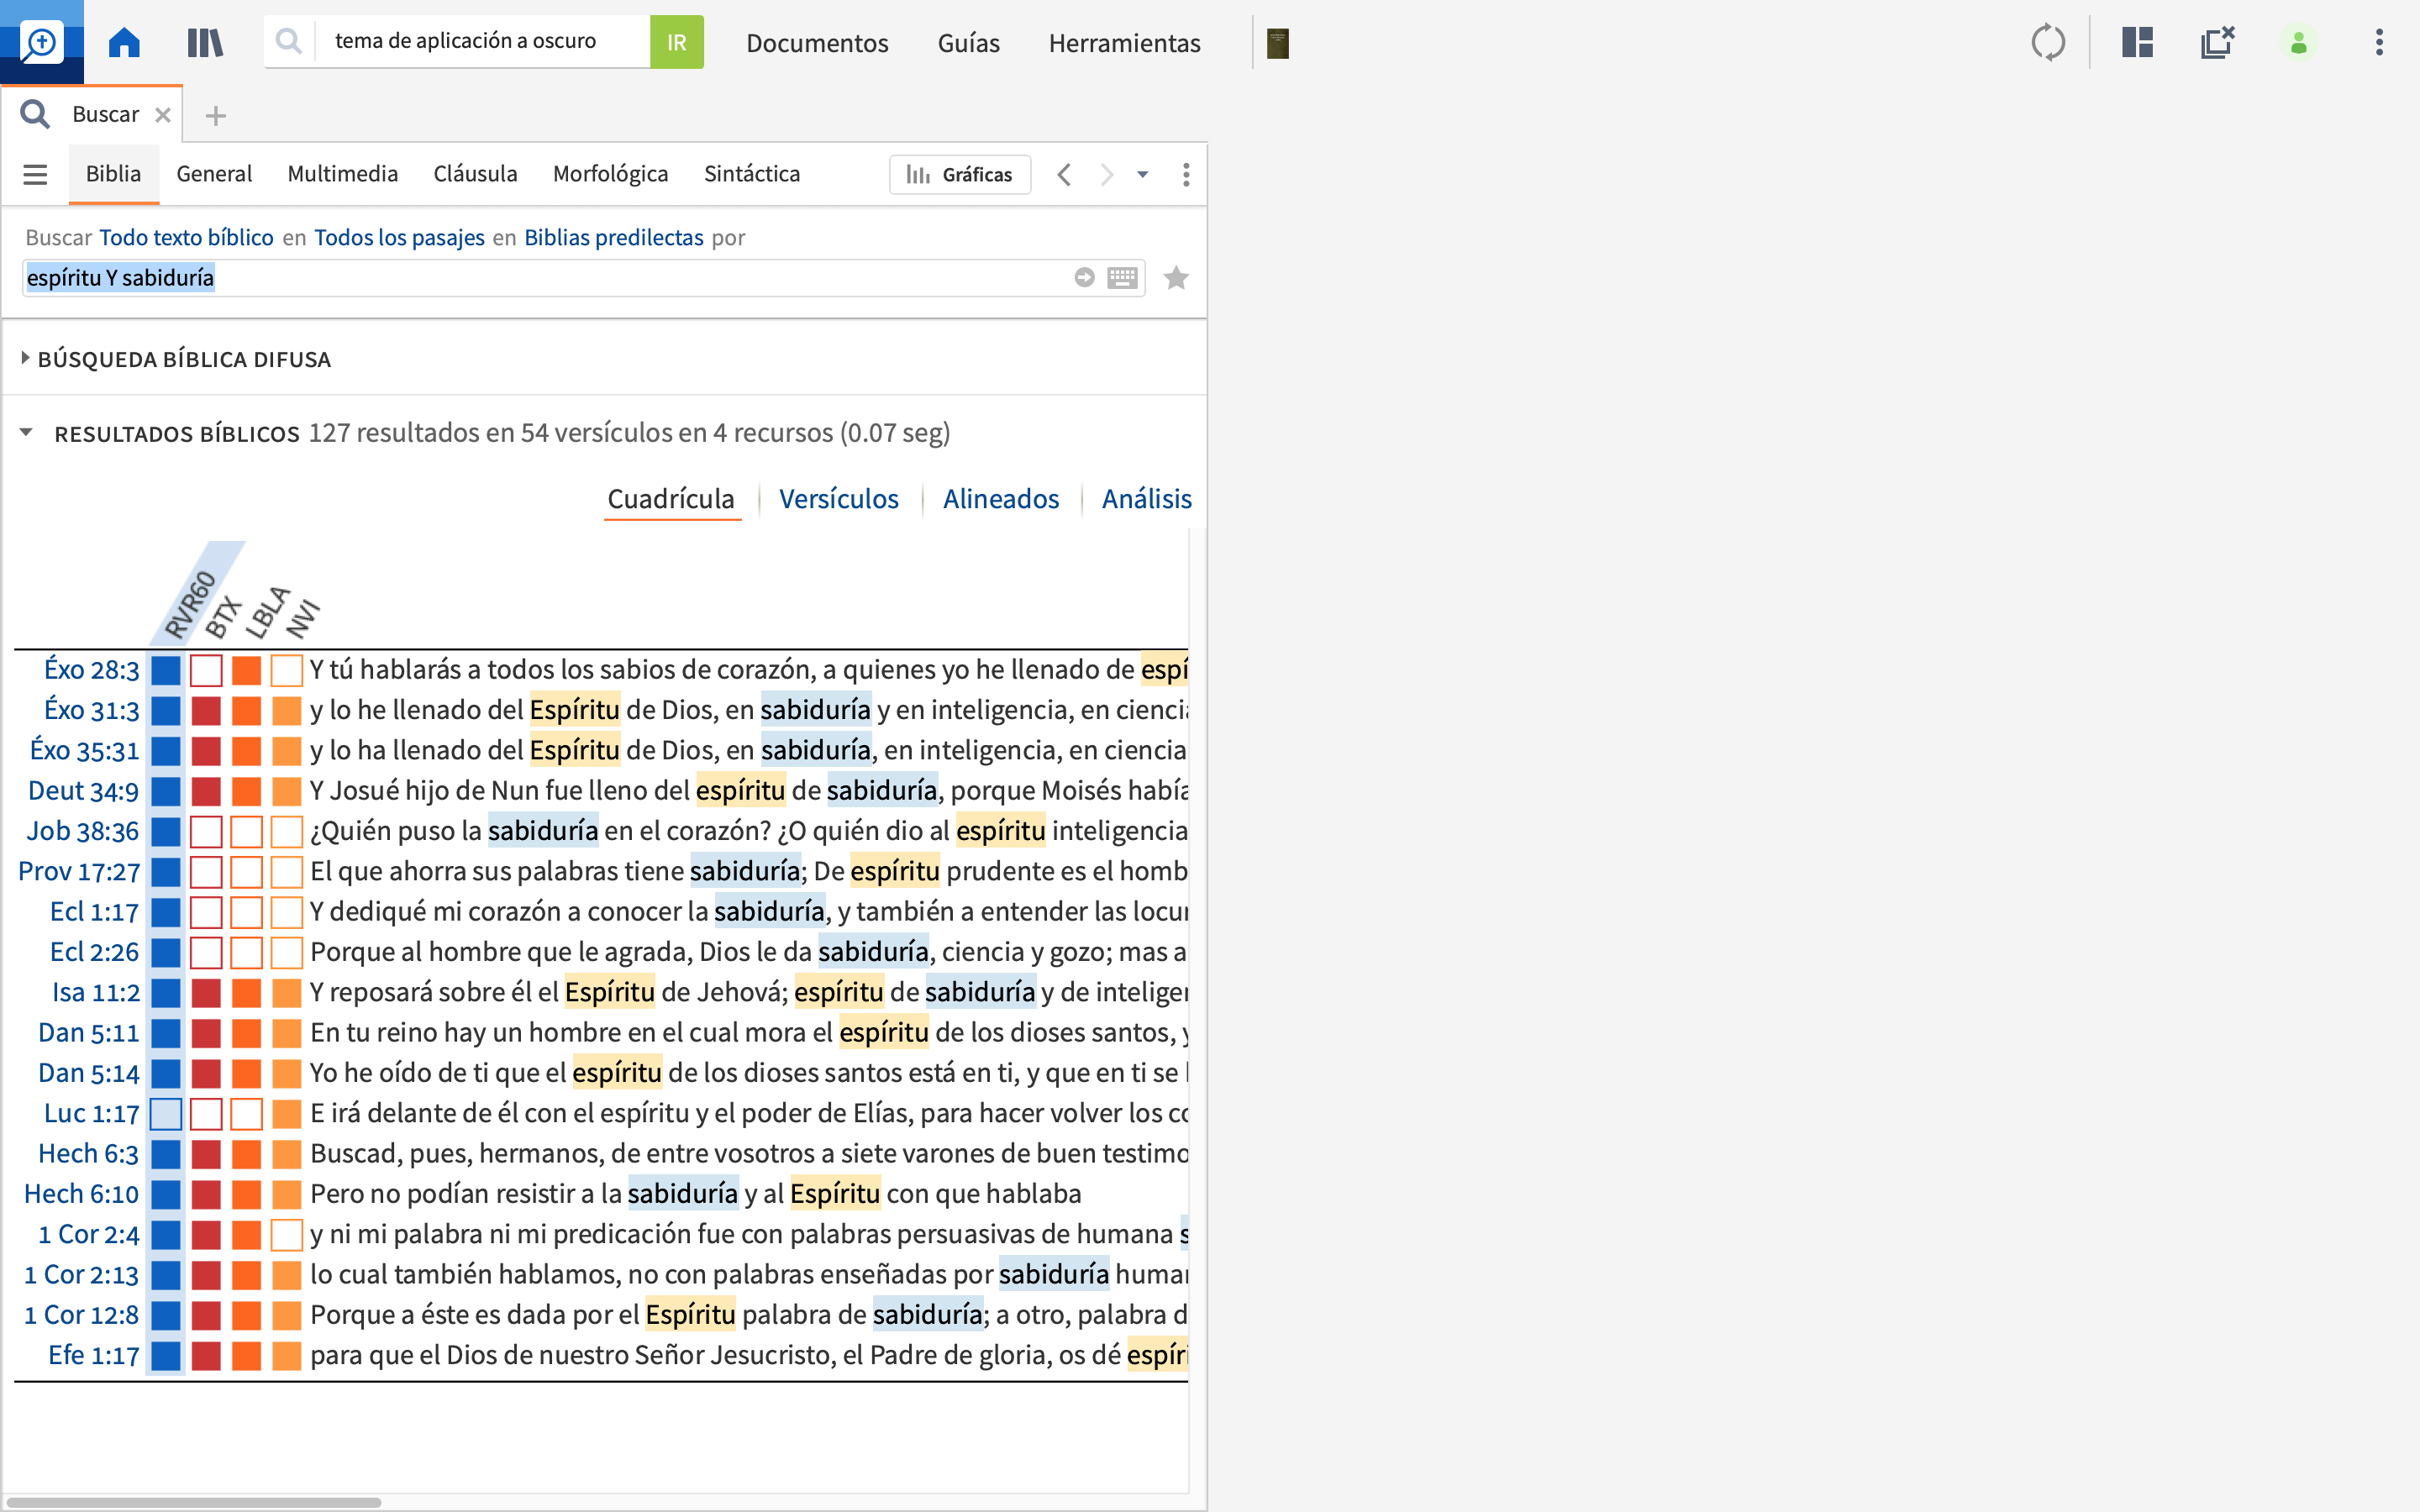Switch to Versículos view
This screenshot has width=2420, height=1512.
[x=838, y=499]
